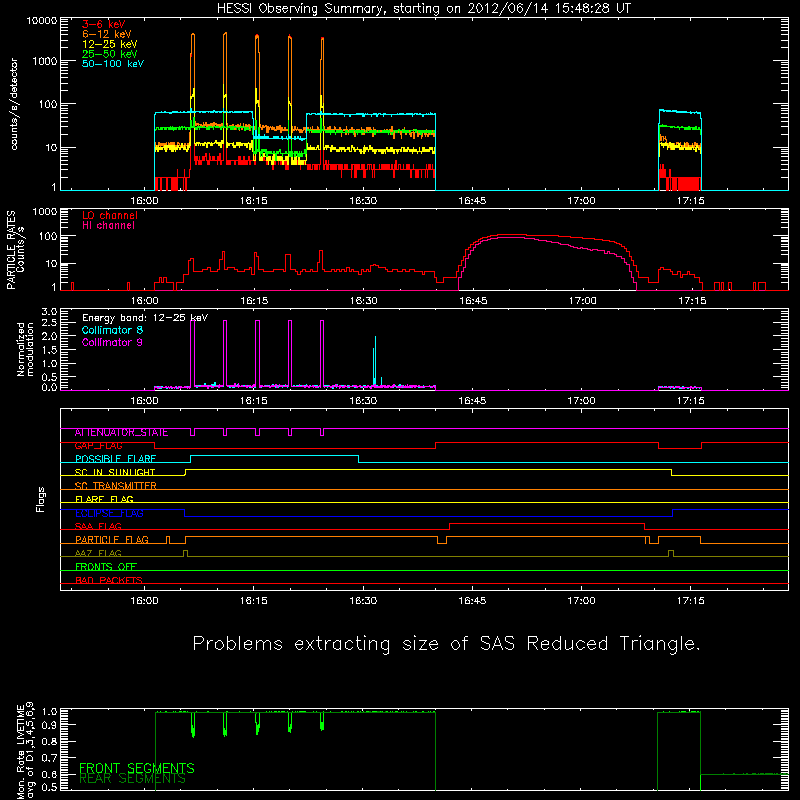The image size is (800, 800).
Task: Click the AA7_FLAG label
Action: [x=98, y=553]
